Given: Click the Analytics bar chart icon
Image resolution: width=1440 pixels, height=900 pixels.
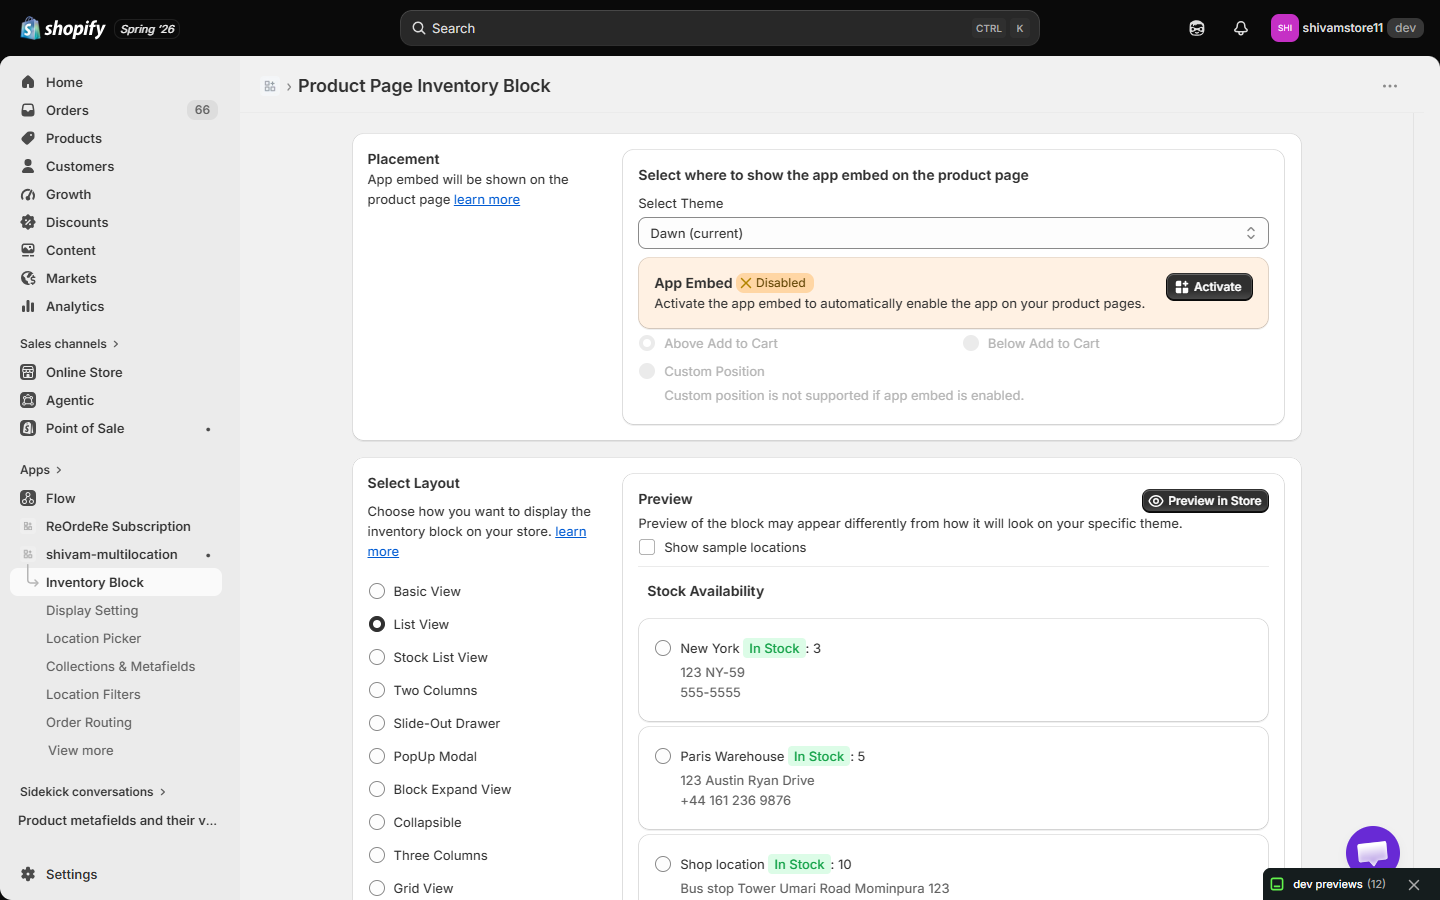Looking at the screenshot, I should tap(28, 306).
